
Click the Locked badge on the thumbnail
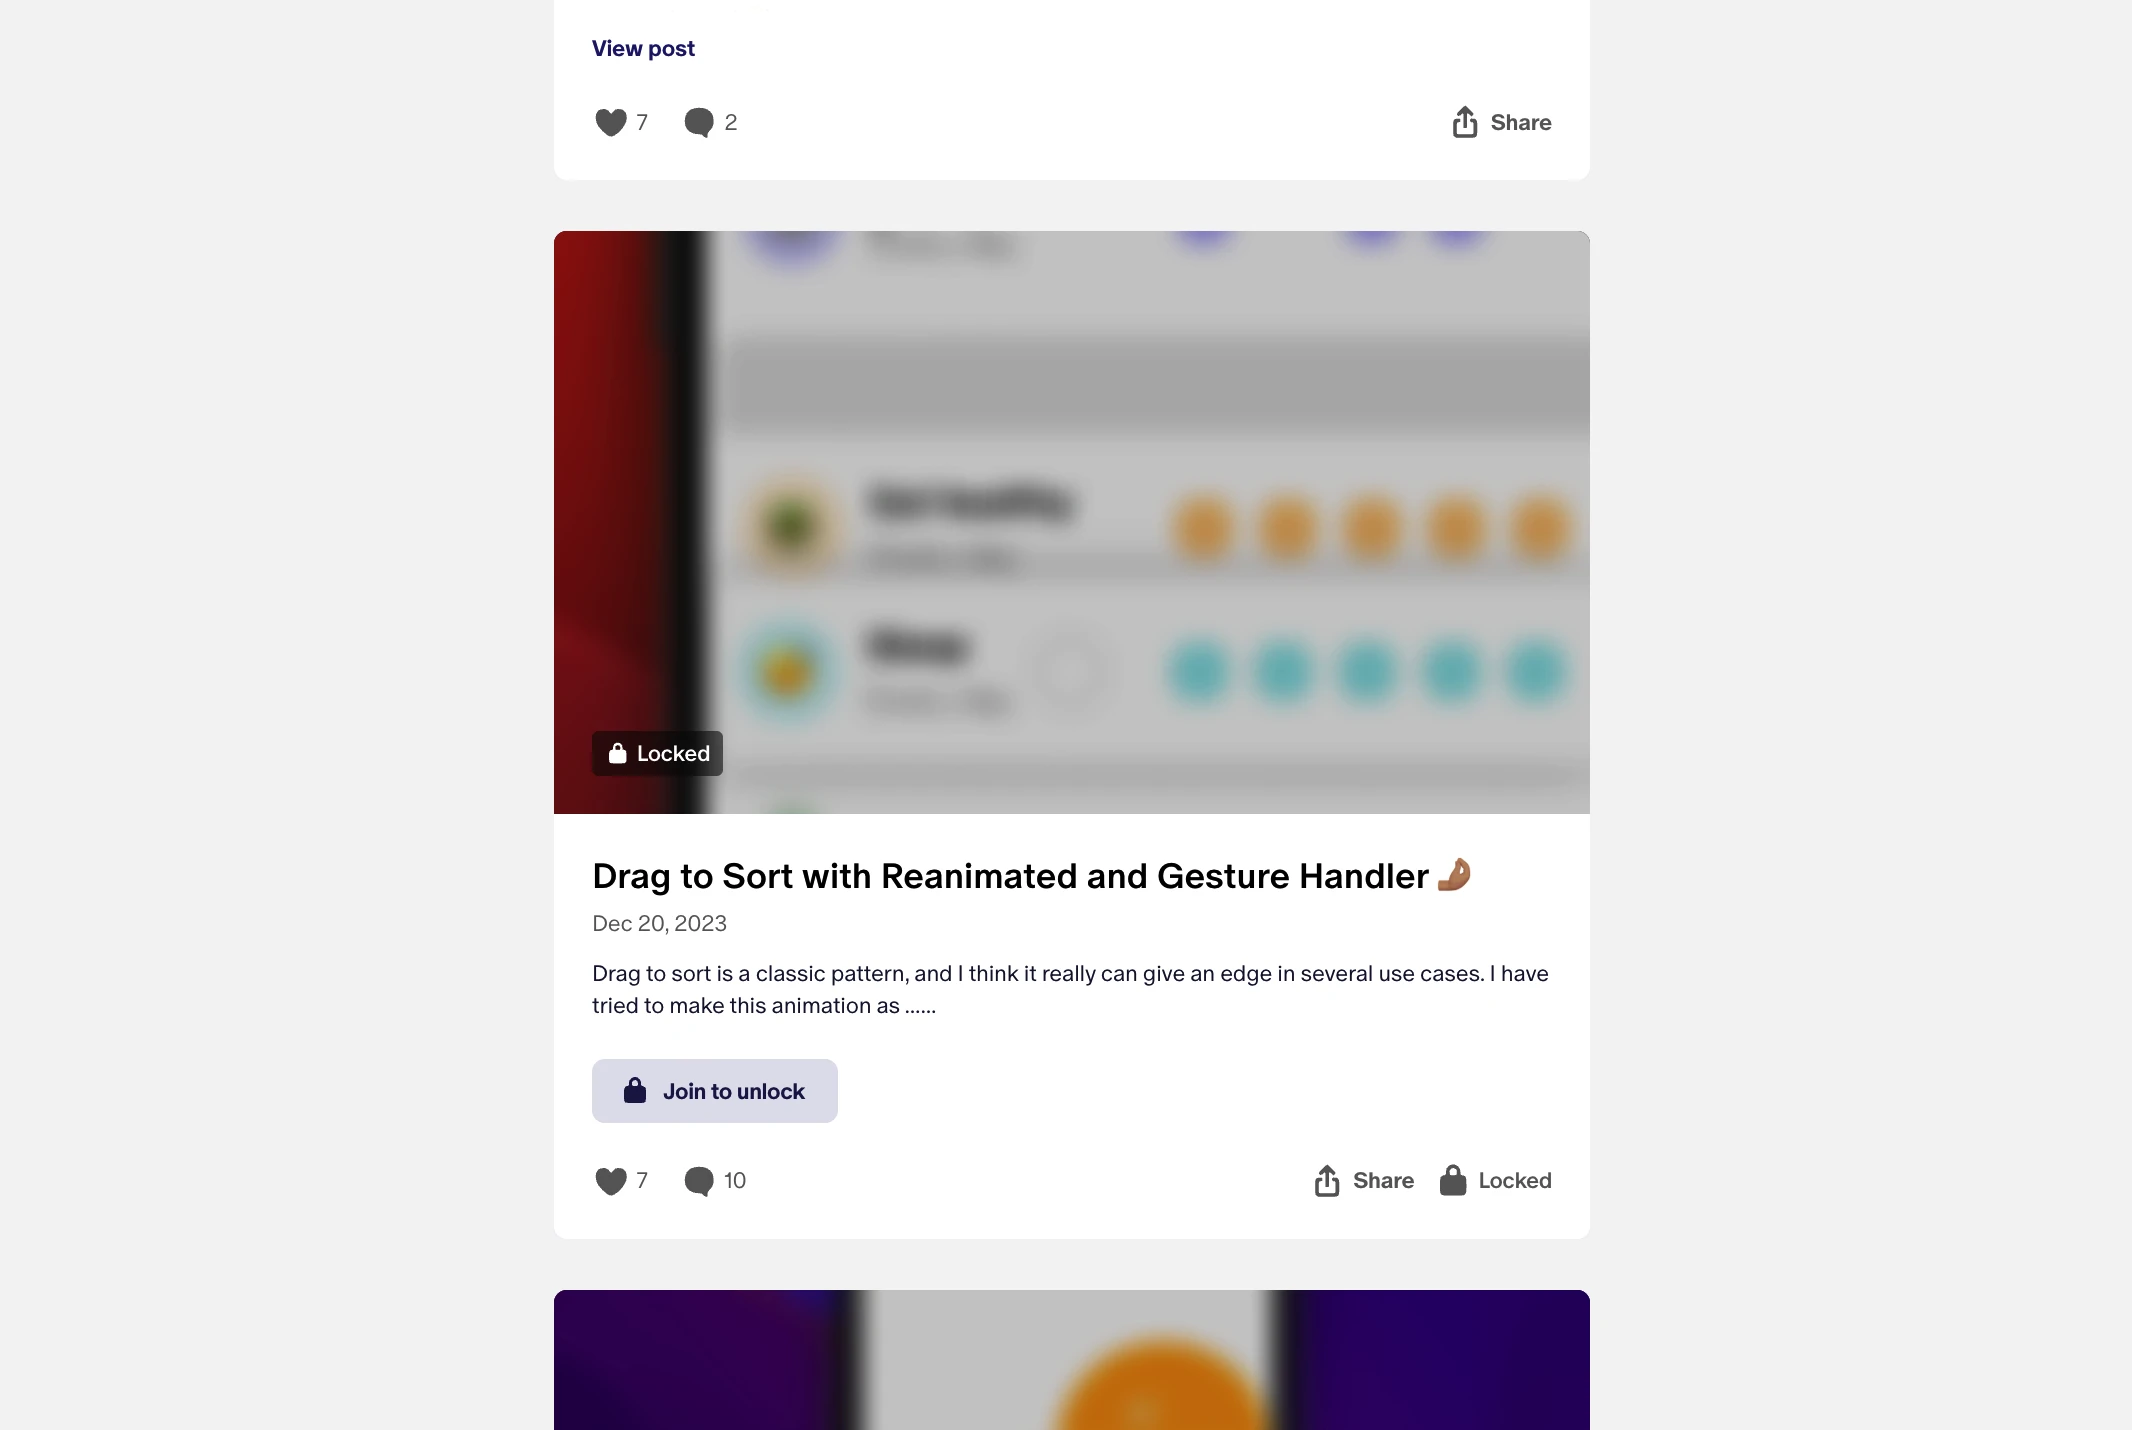(x=657, y=753)
